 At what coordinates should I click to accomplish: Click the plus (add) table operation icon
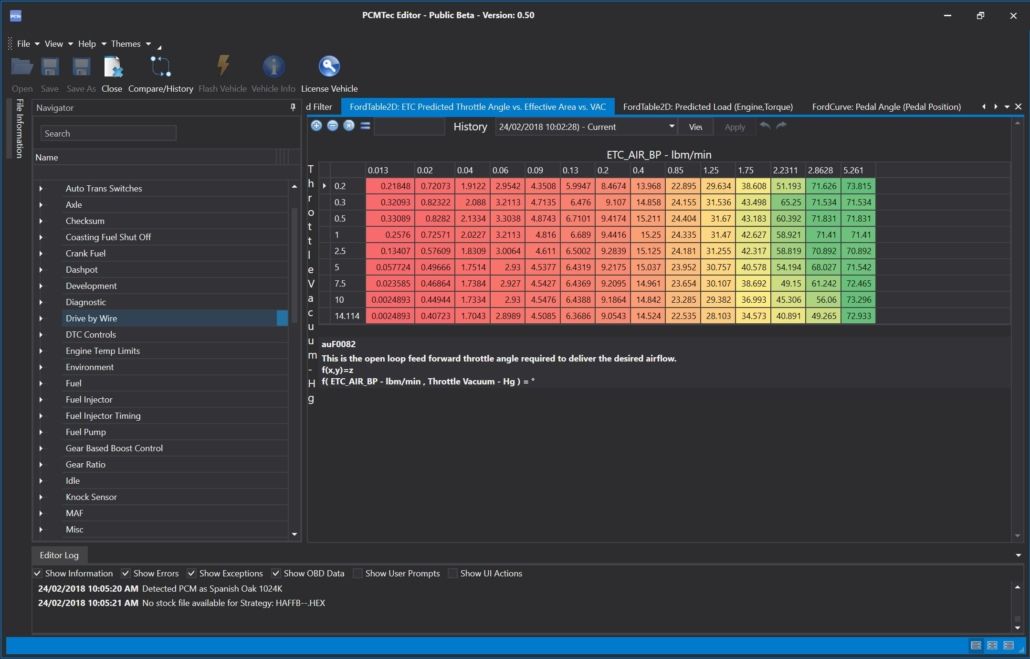coord(316,125)
